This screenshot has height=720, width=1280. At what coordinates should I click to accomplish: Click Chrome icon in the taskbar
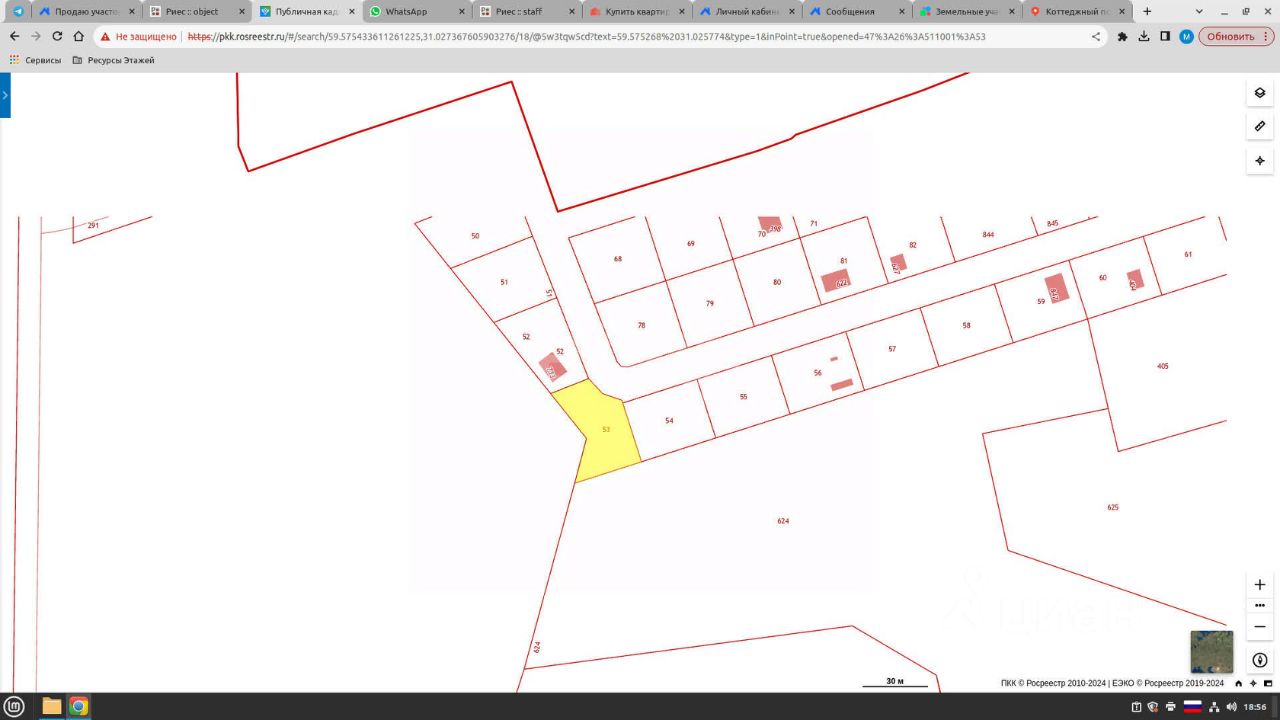point(78,707)
